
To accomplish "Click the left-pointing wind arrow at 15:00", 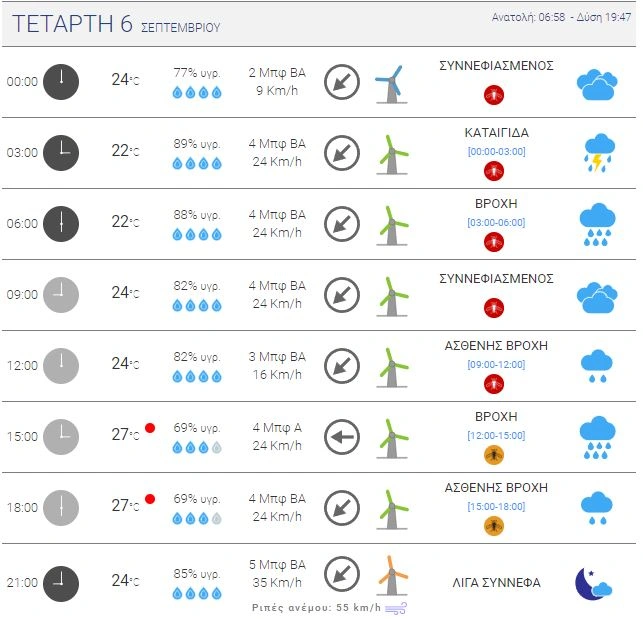I will tap(342, 436).
